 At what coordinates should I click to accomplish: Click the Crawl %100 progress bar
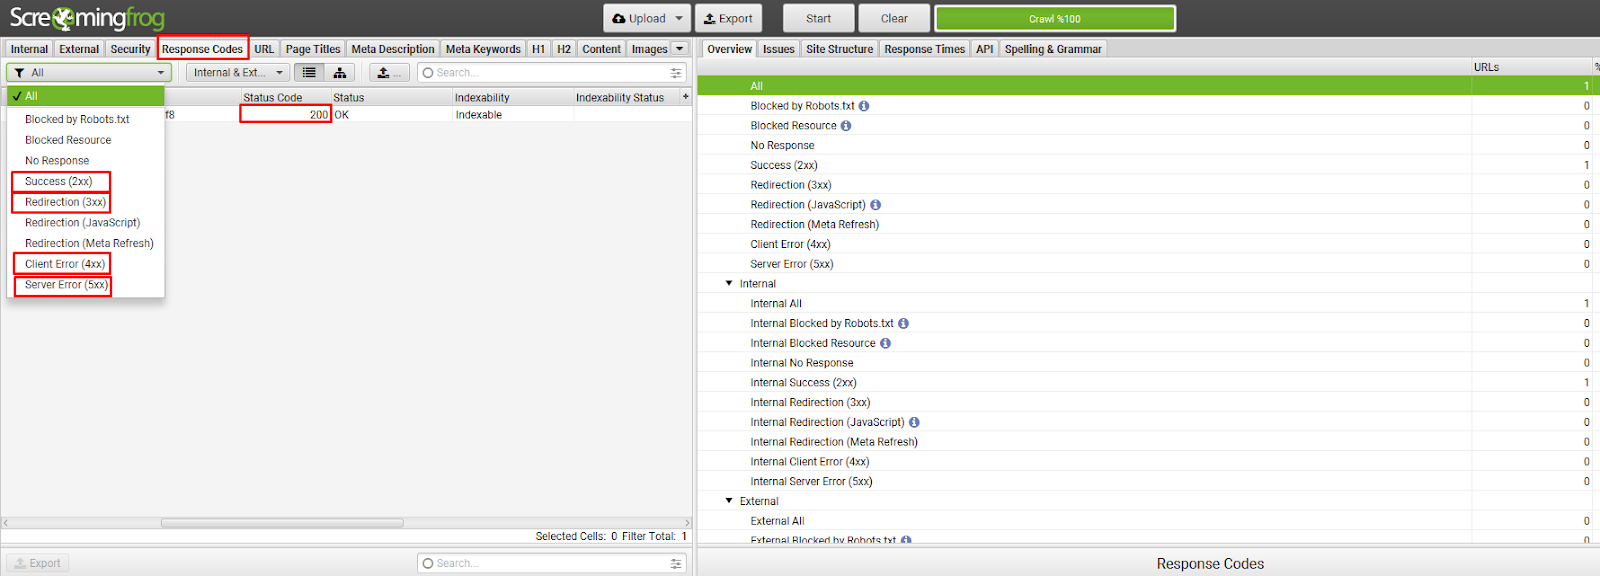[x=1054, y=18]
